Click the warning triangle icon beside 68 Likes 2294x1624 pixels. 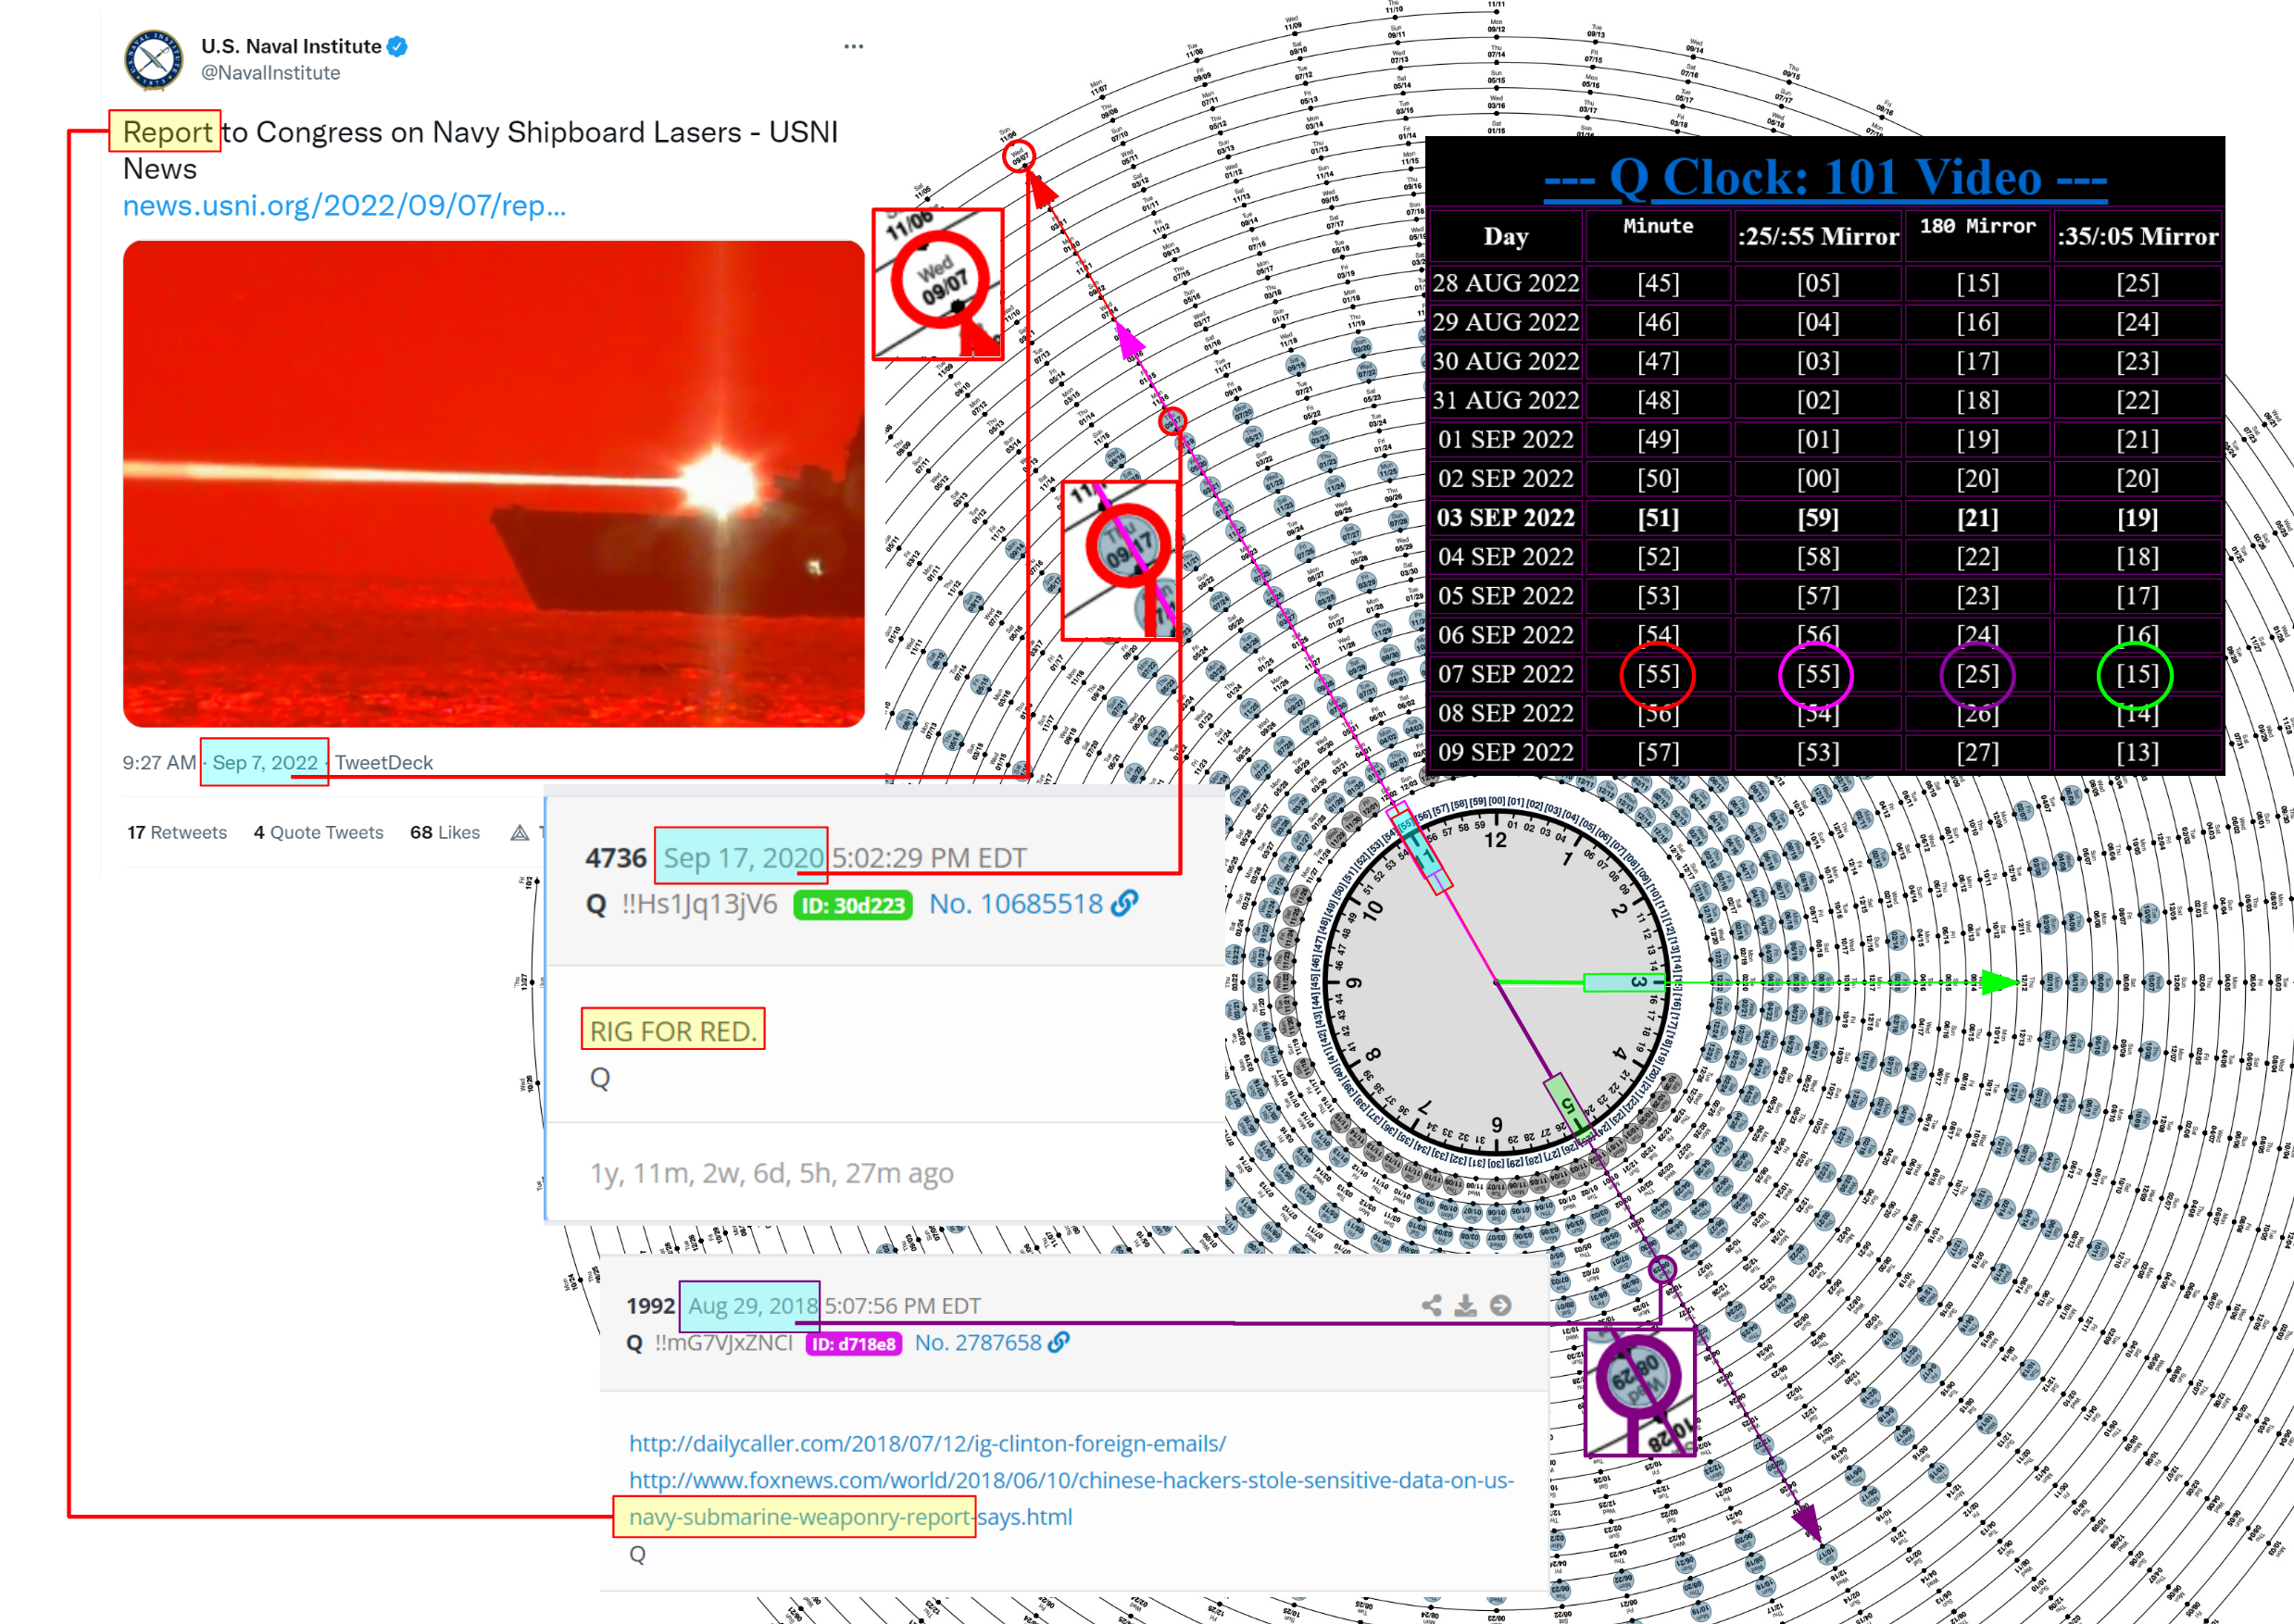click(520, 832)
